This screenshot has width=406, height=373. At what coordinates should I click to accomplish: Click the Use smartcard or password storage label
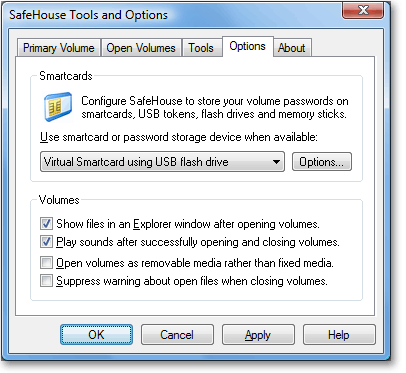pos(179,137)
